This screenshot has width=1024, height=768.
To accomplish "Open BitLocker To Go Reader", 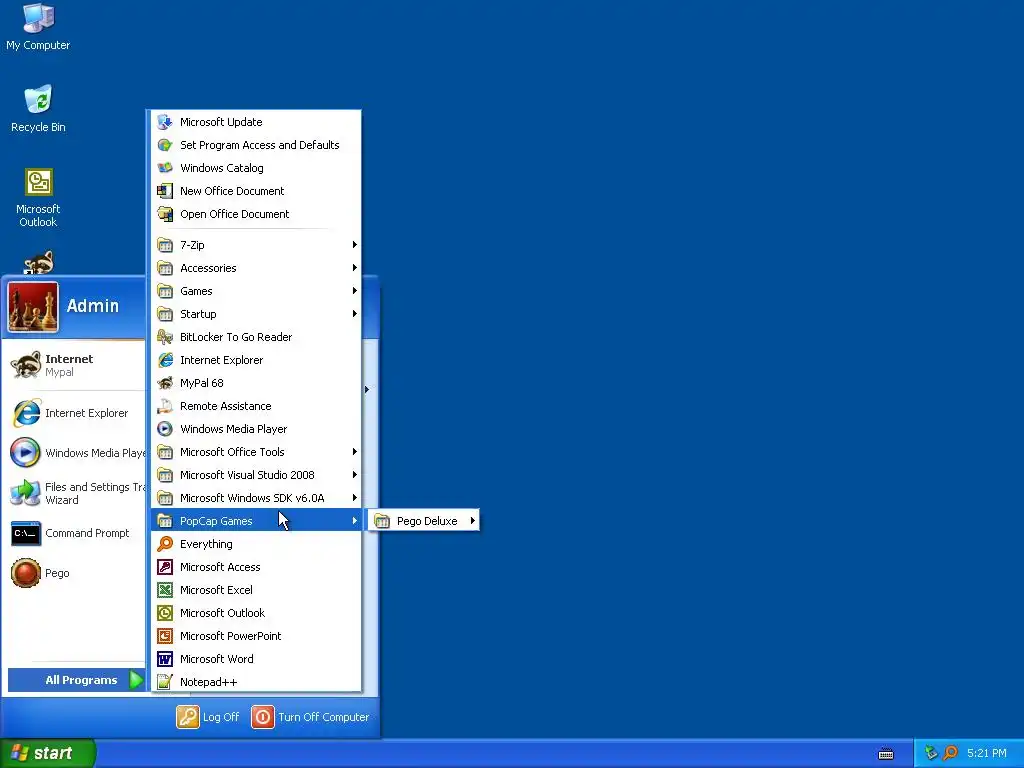I will (255, 337).
